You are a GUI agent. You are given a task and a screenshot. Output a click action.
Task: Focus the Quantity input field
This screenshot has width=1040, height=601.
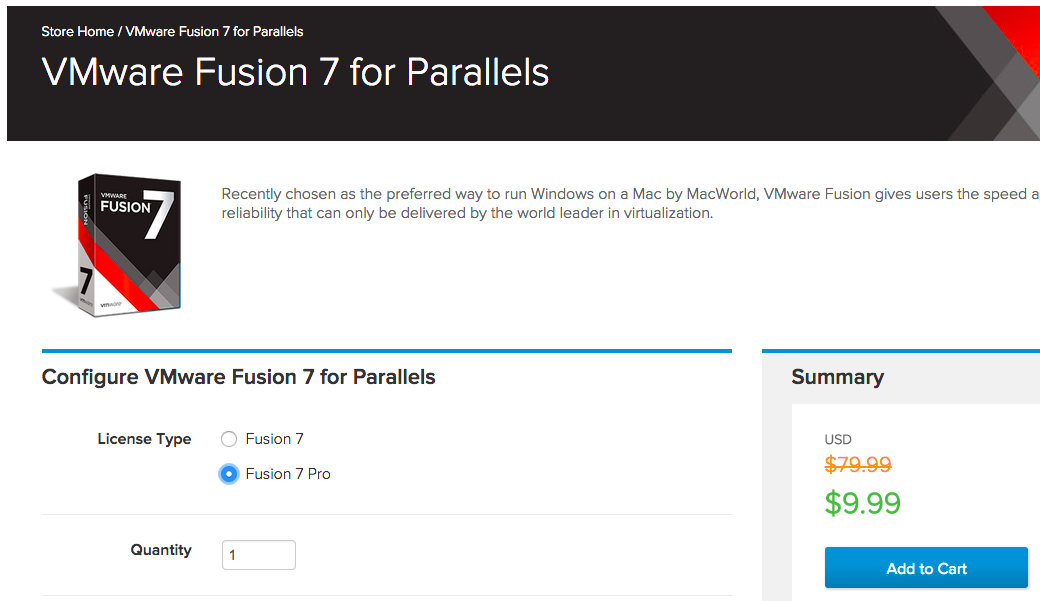click(x=259, y=555)
